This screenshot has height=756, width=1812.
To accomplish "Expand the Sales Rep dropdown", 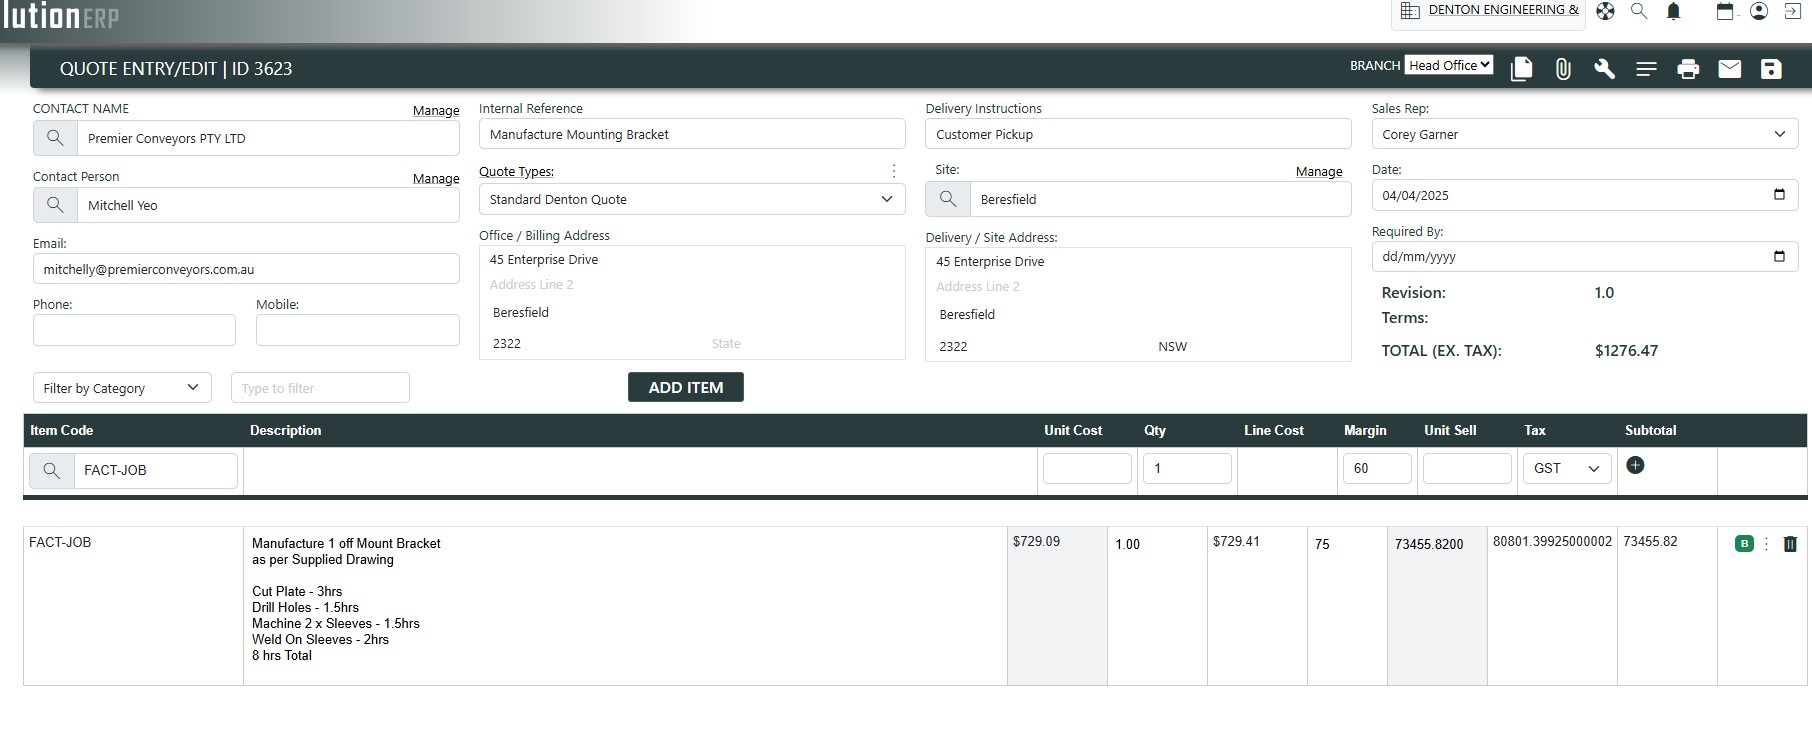I will pos(1584,134).
